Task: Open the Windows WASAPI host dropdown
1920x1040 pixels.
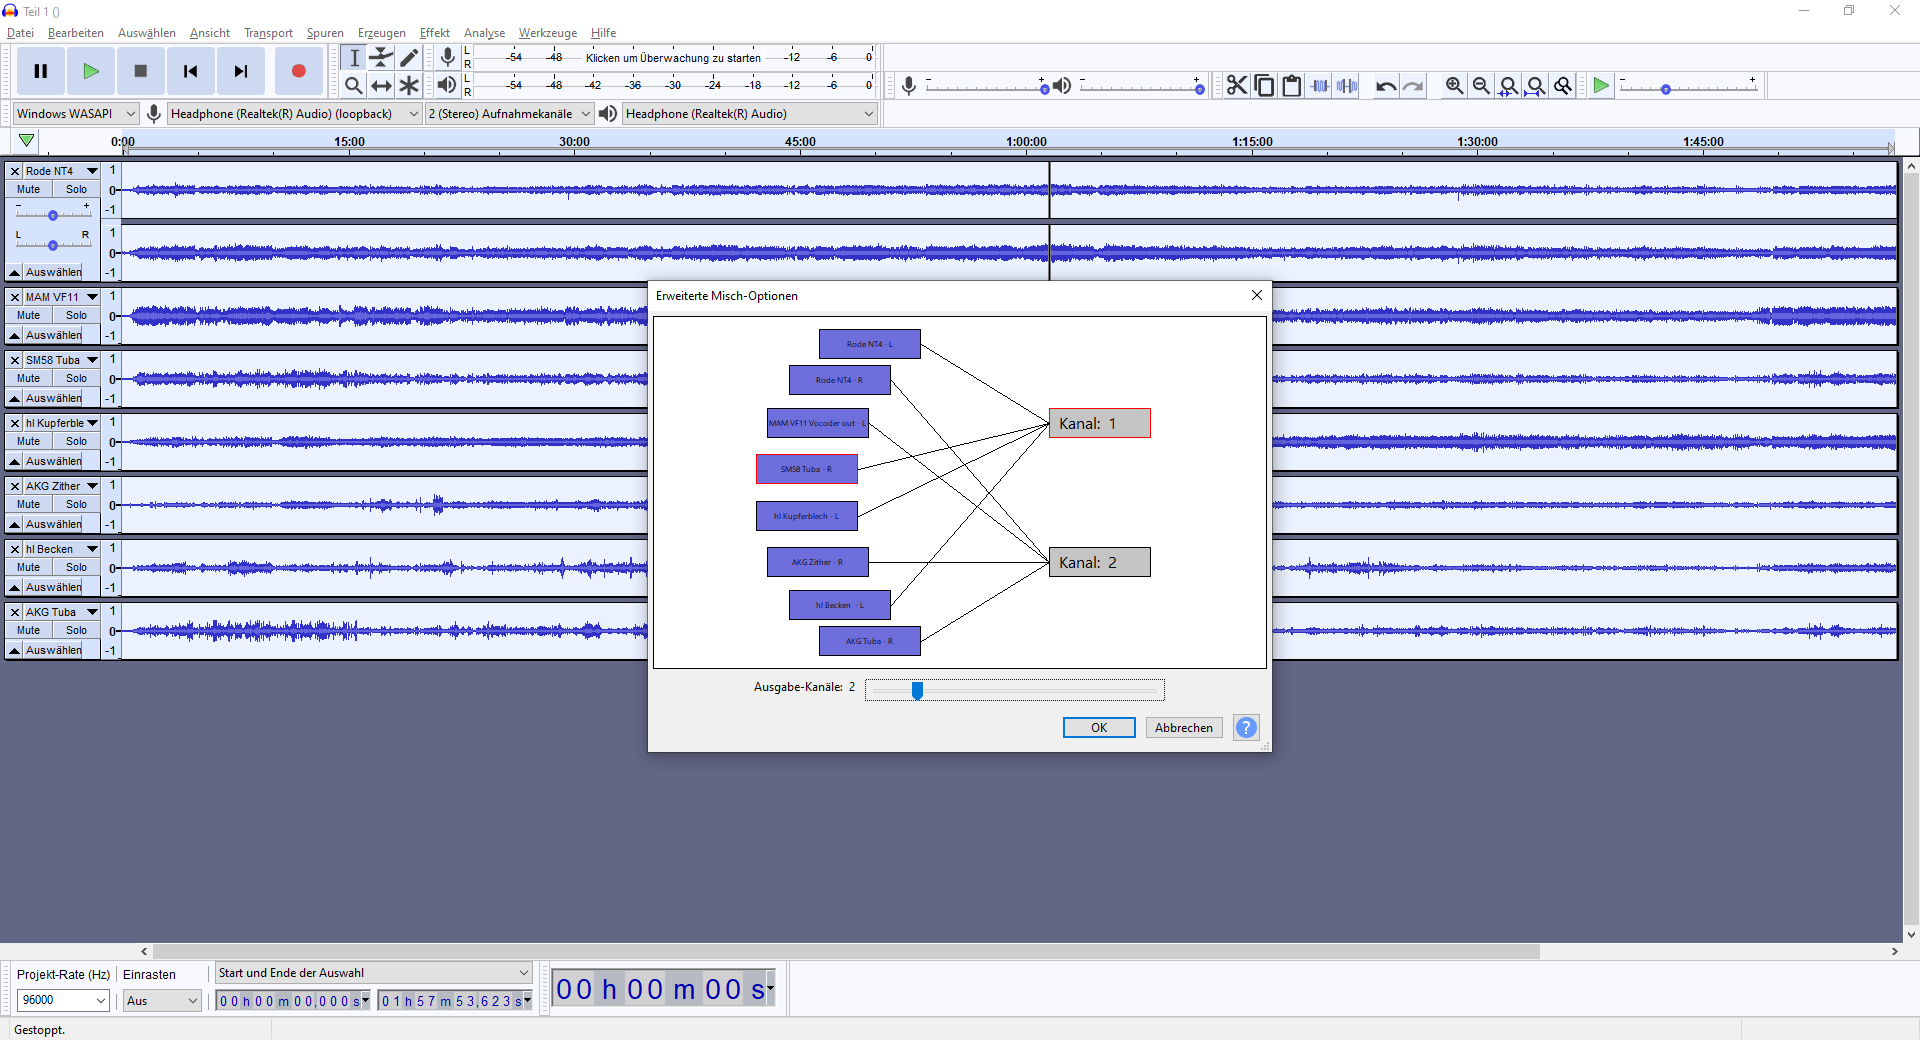Action: click(x=75, y=114)
